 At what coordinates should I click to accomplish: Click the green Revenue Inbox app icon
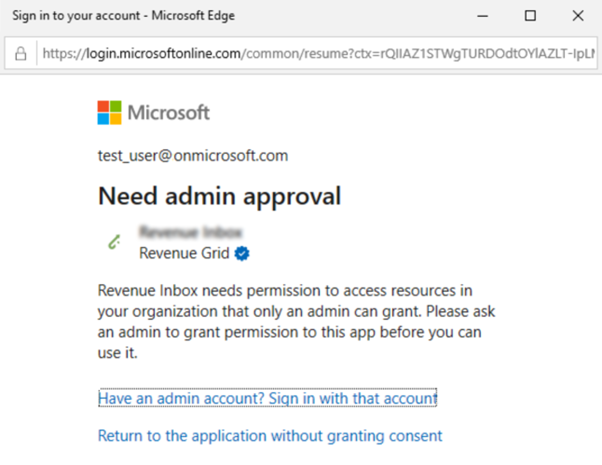[114, 242]
